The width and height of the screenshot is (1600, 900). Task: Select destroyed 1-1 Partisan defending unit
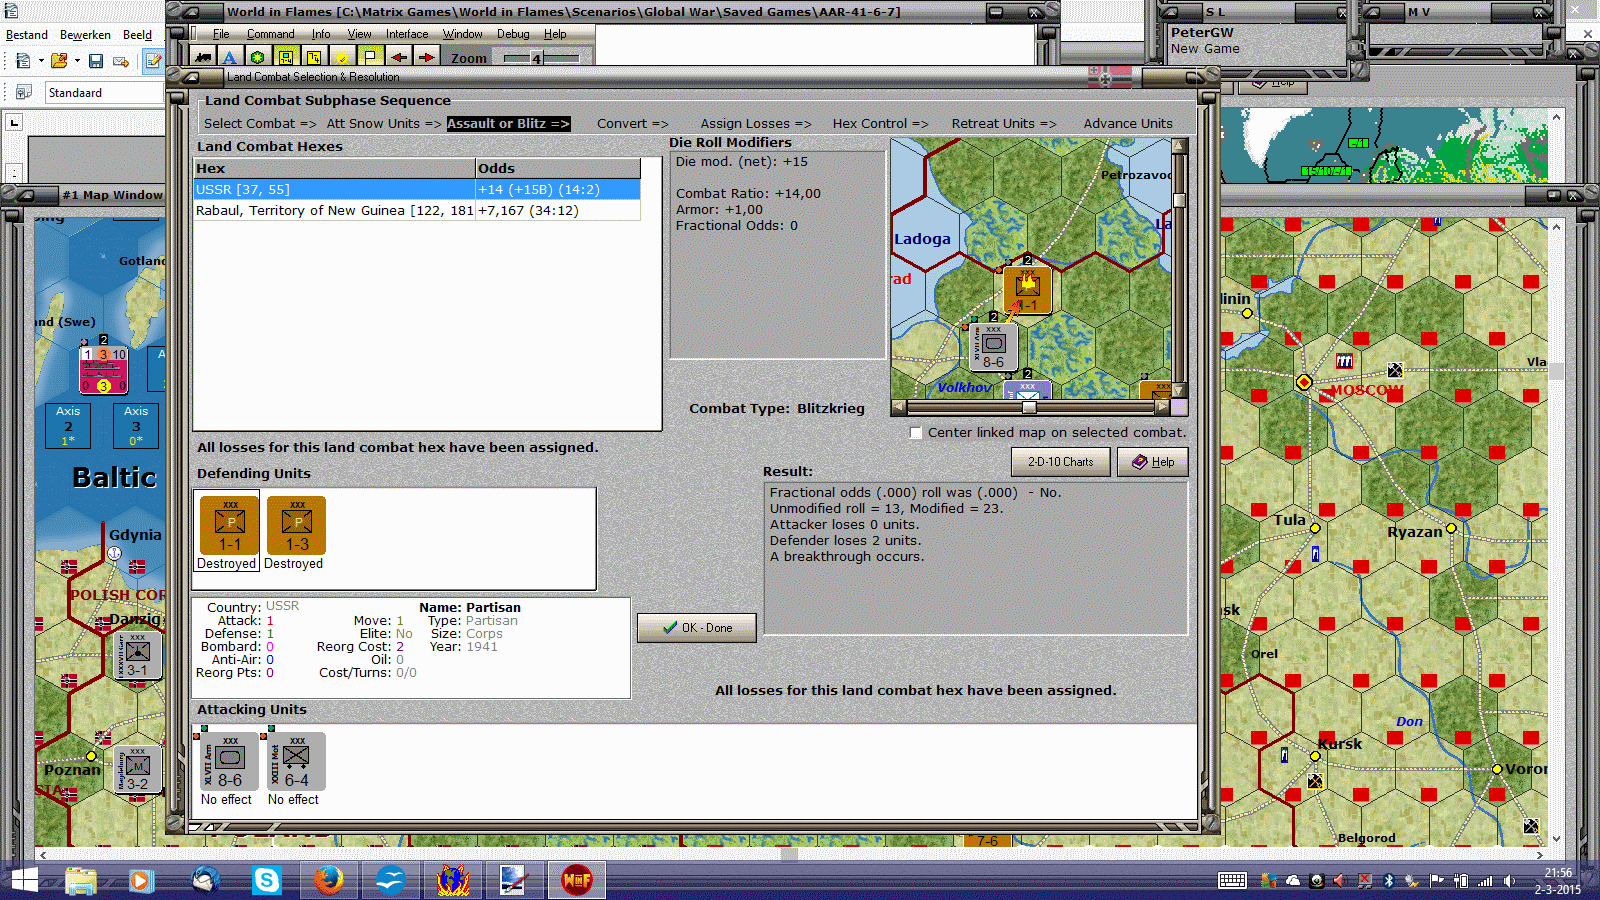(229, 525)
